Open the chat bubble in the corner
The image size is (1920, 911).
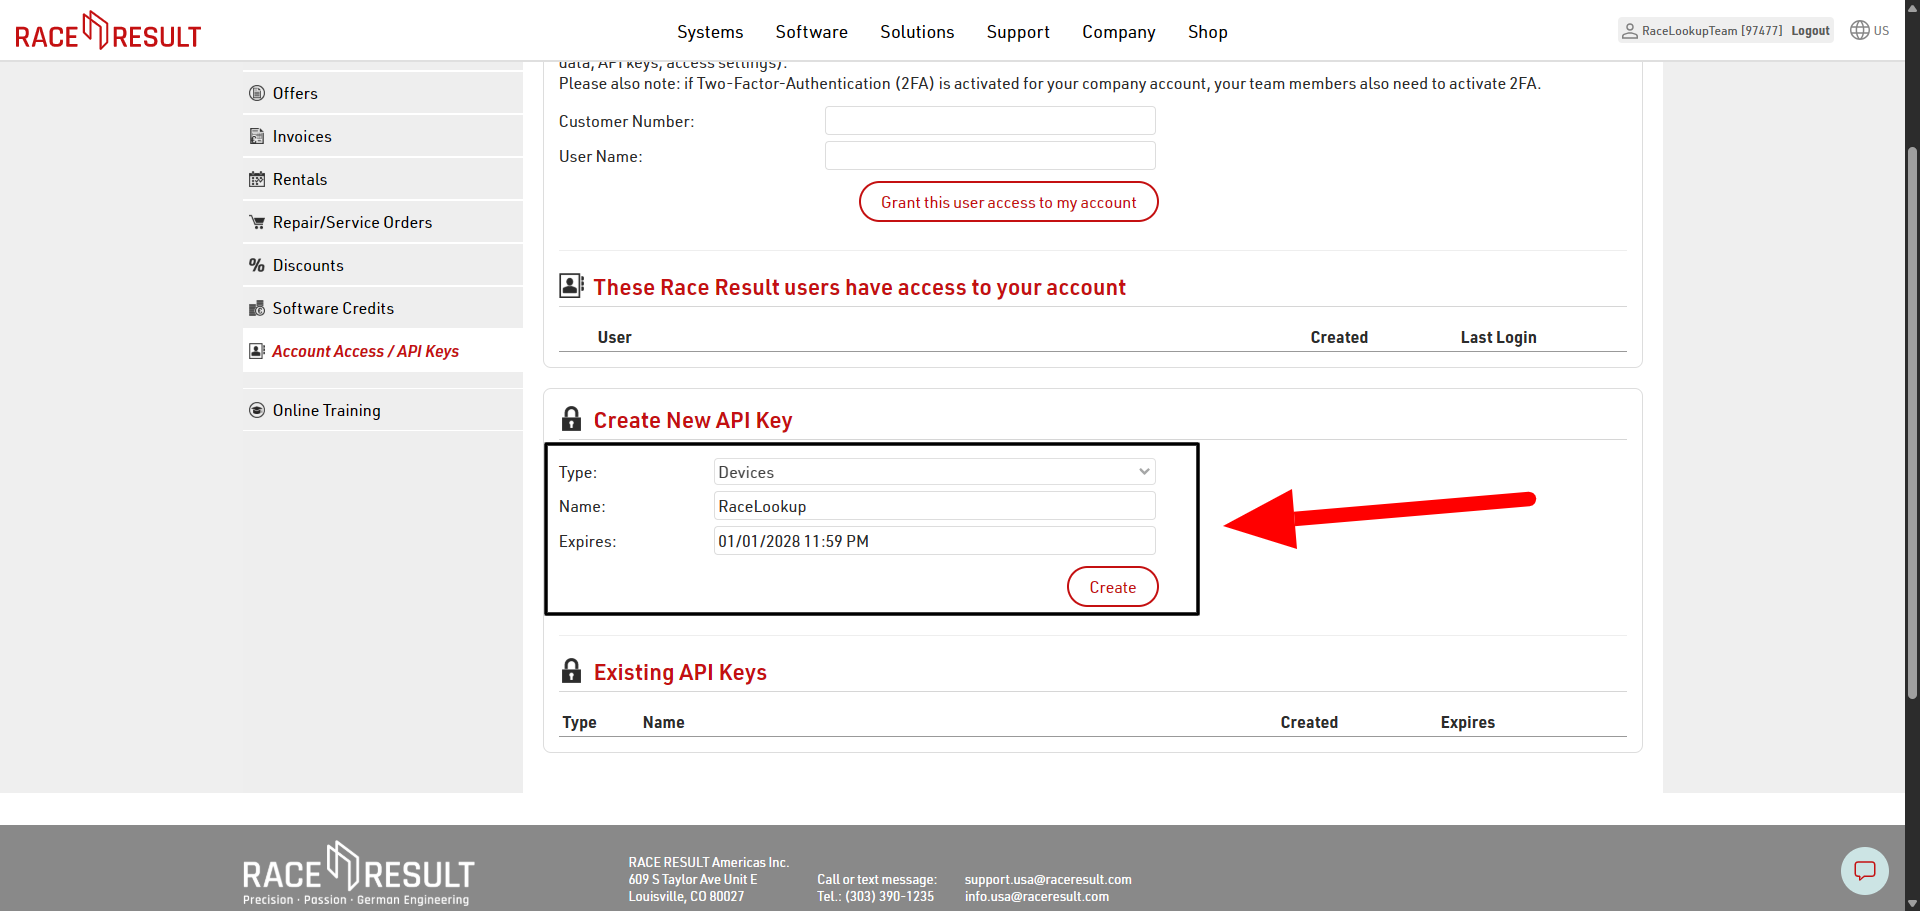1865,870
